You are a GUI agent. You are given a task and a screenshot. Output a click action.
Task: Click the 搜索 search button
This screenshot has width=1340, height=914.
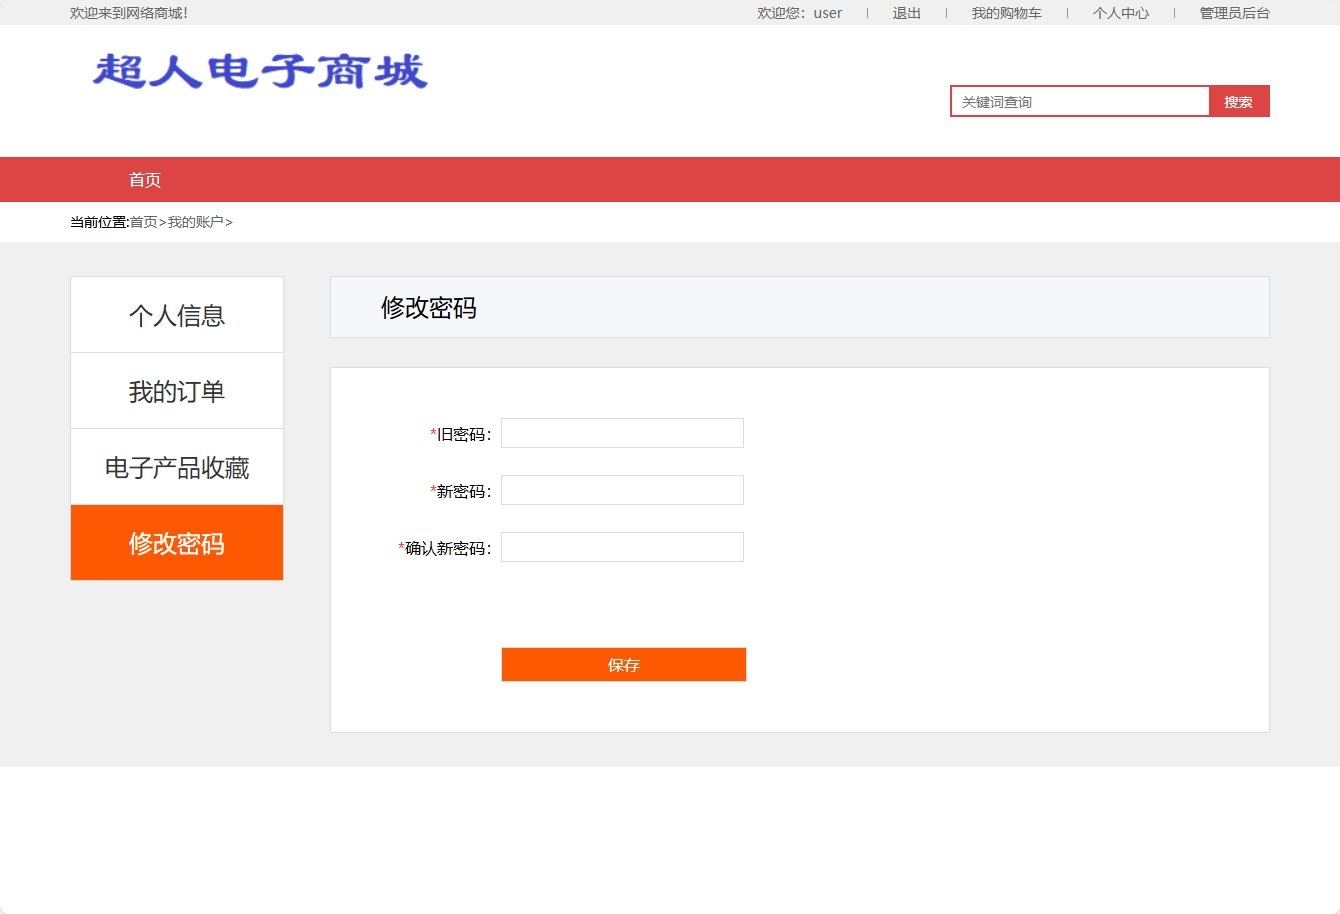click(x=1239, y=100)
